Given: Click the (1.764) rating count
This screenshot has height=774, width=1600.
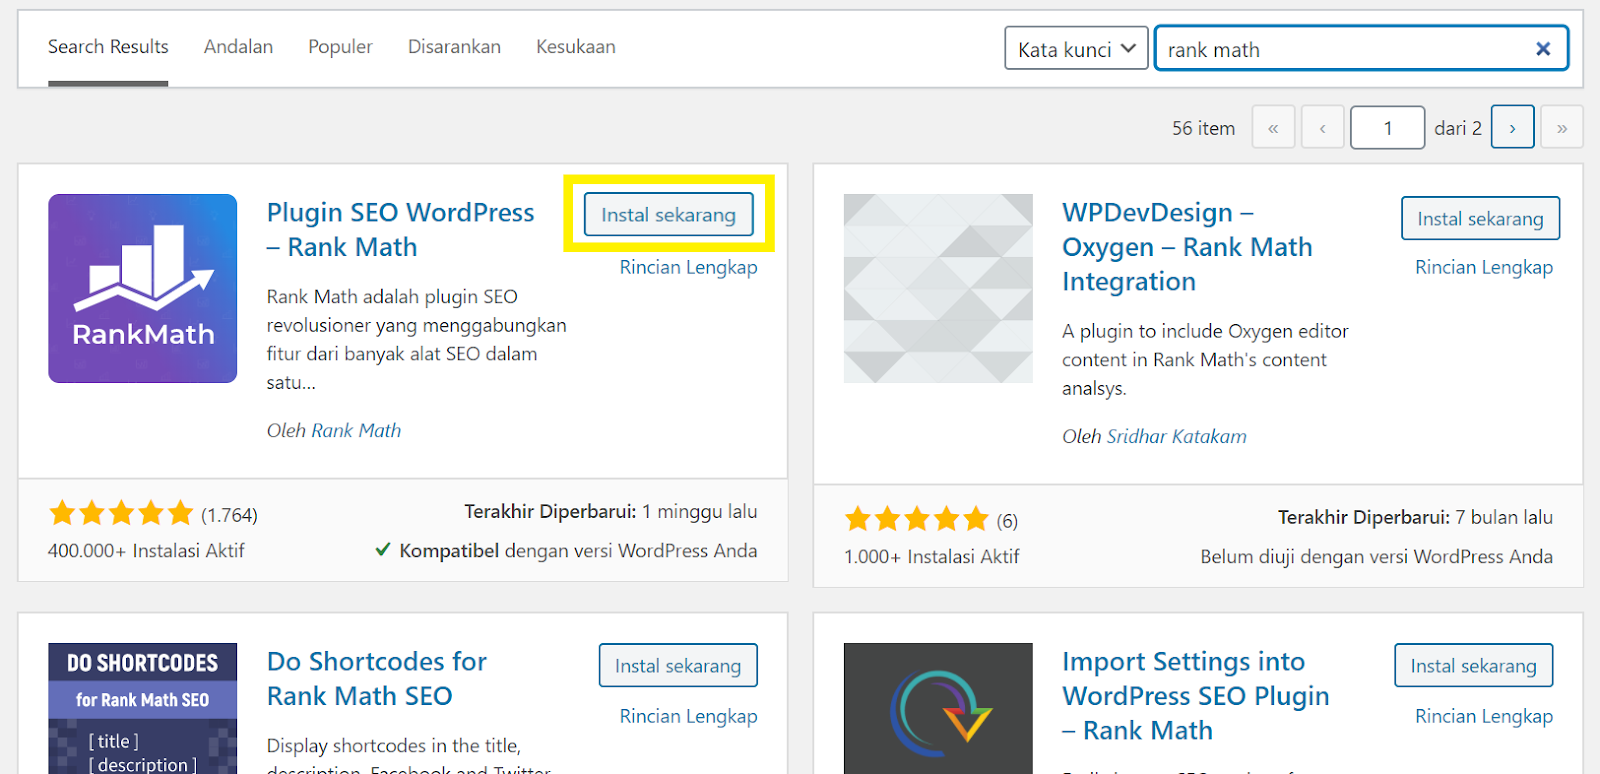Looking at the screenshot, I should coord(229,515).
